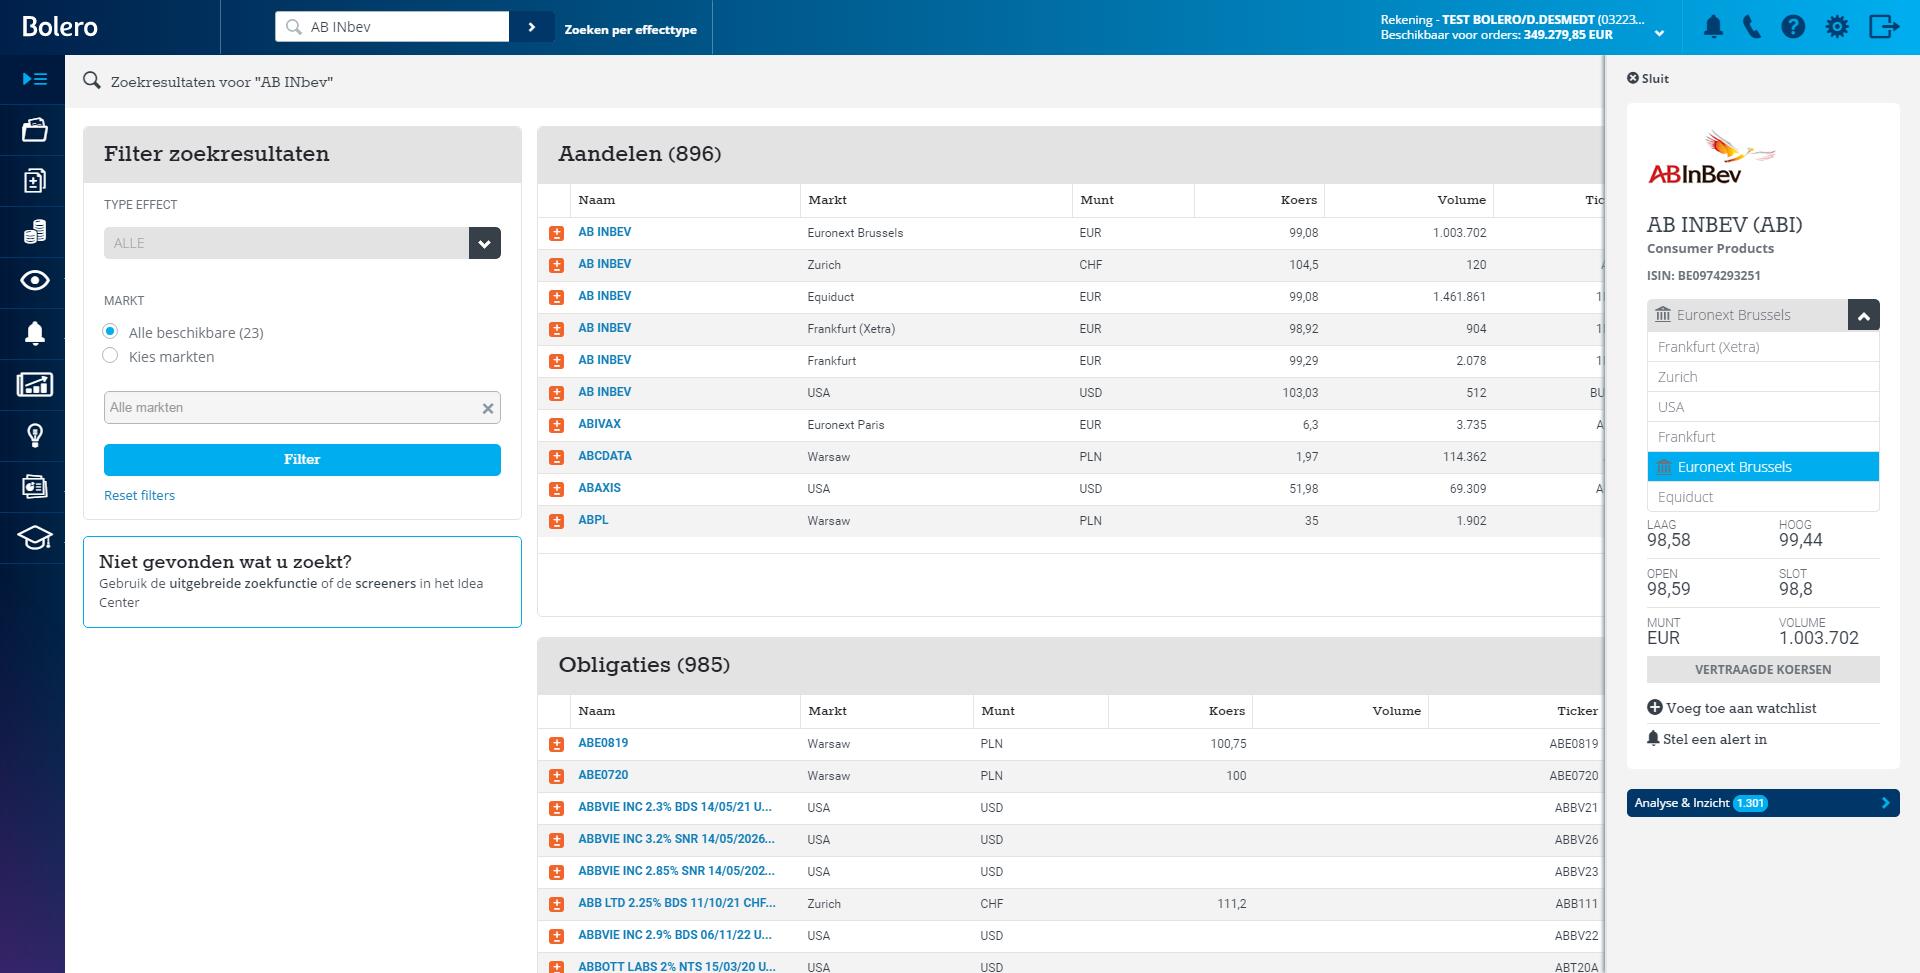Click the phone contact icon
This screenshot has height=973, width=1920.
1752,27
